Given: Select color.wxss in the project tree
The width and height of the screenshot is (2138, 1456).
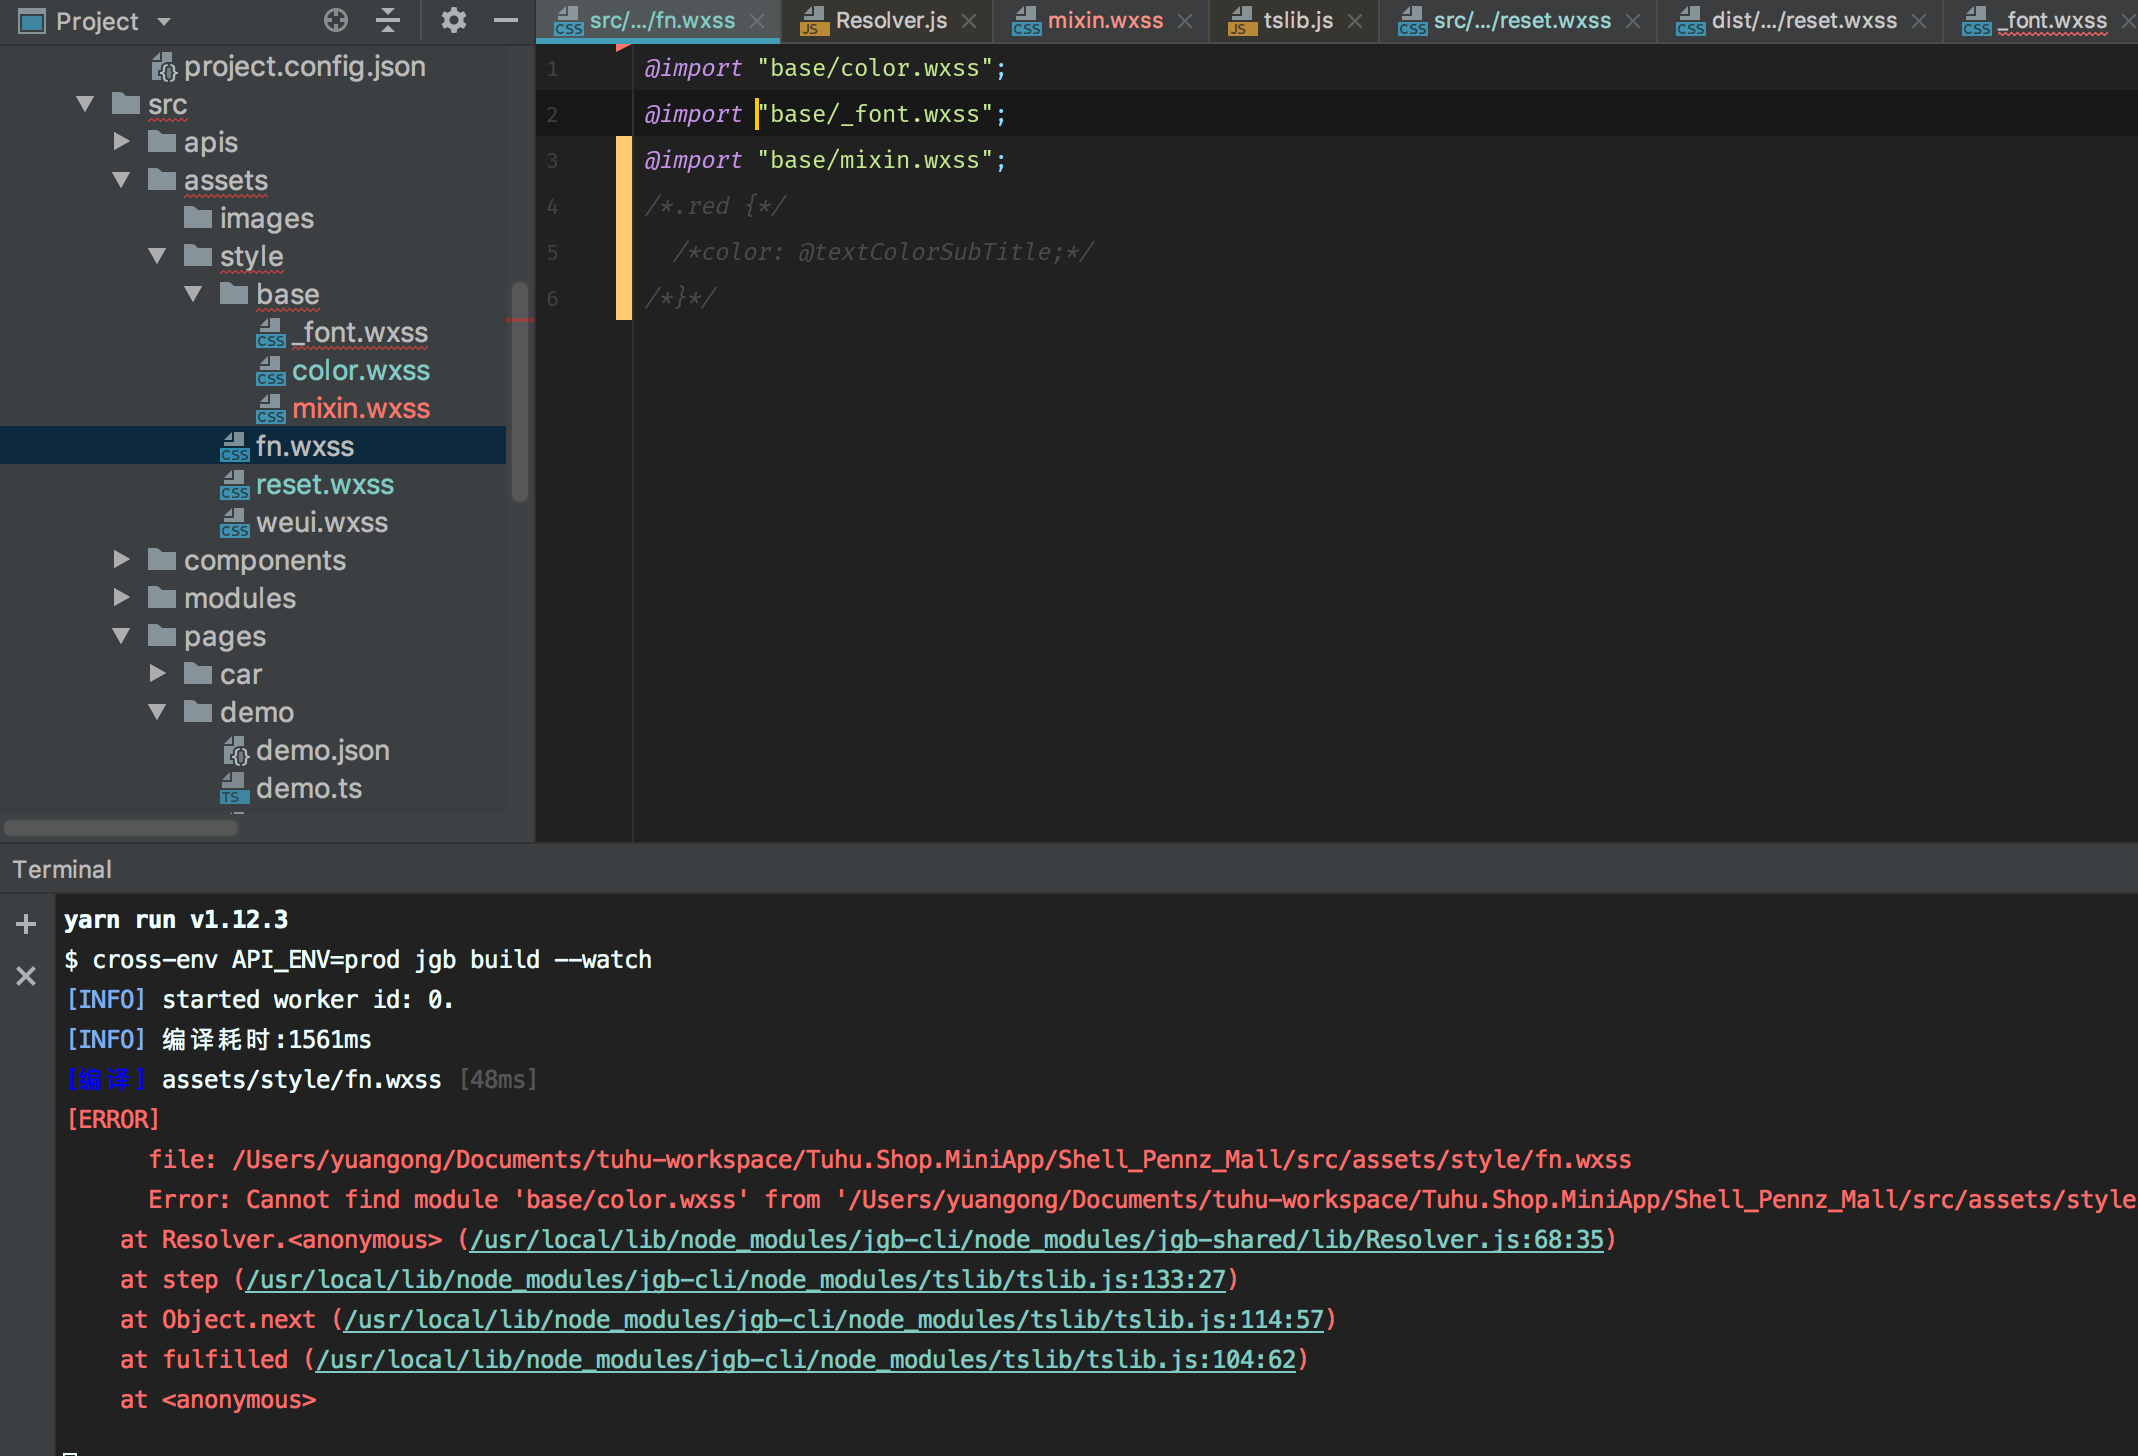Looking at the screenshot, I should coord(361,370).
